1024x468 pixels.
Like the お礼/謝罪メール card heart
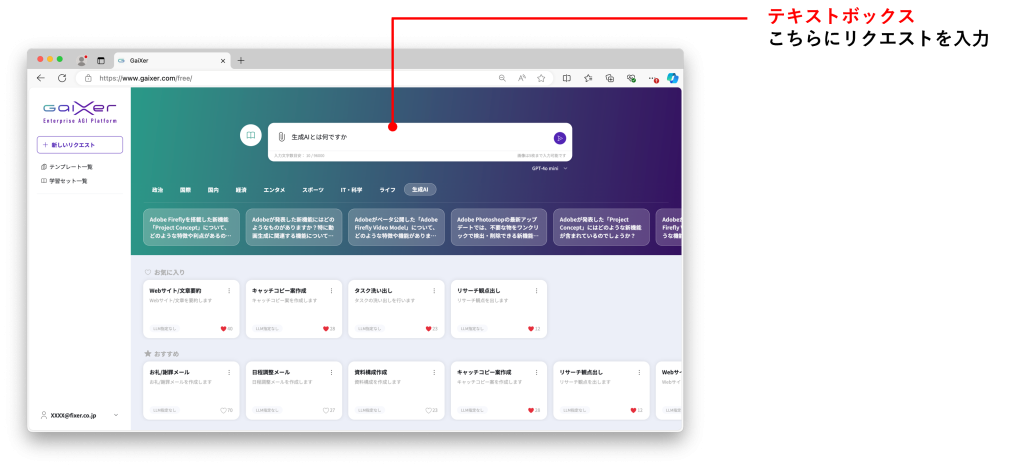(x=223, y=410)
